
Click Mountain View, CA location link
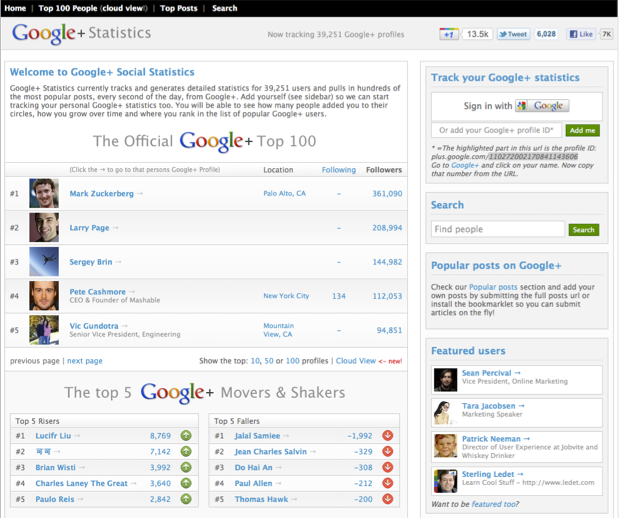279,330
